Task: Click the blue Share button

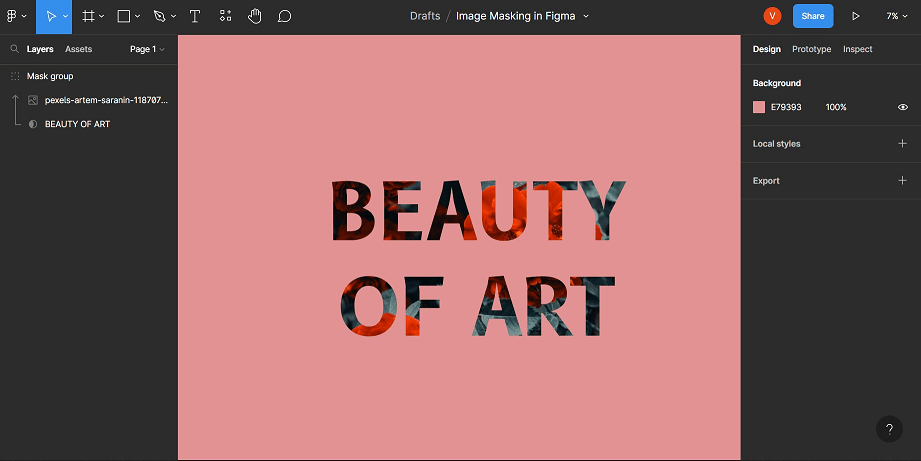Action: click(813, 16)
